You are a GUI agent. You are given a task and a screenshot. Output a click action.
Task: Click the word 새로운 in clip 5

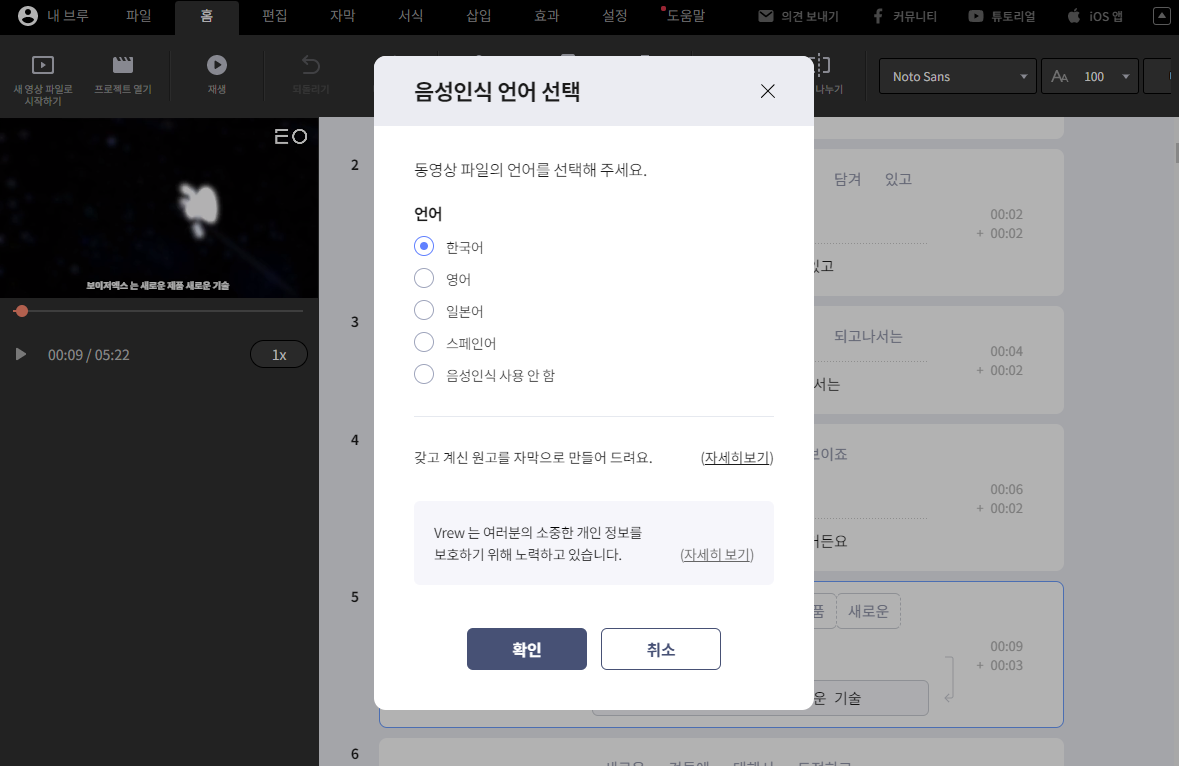coord(868,612)
